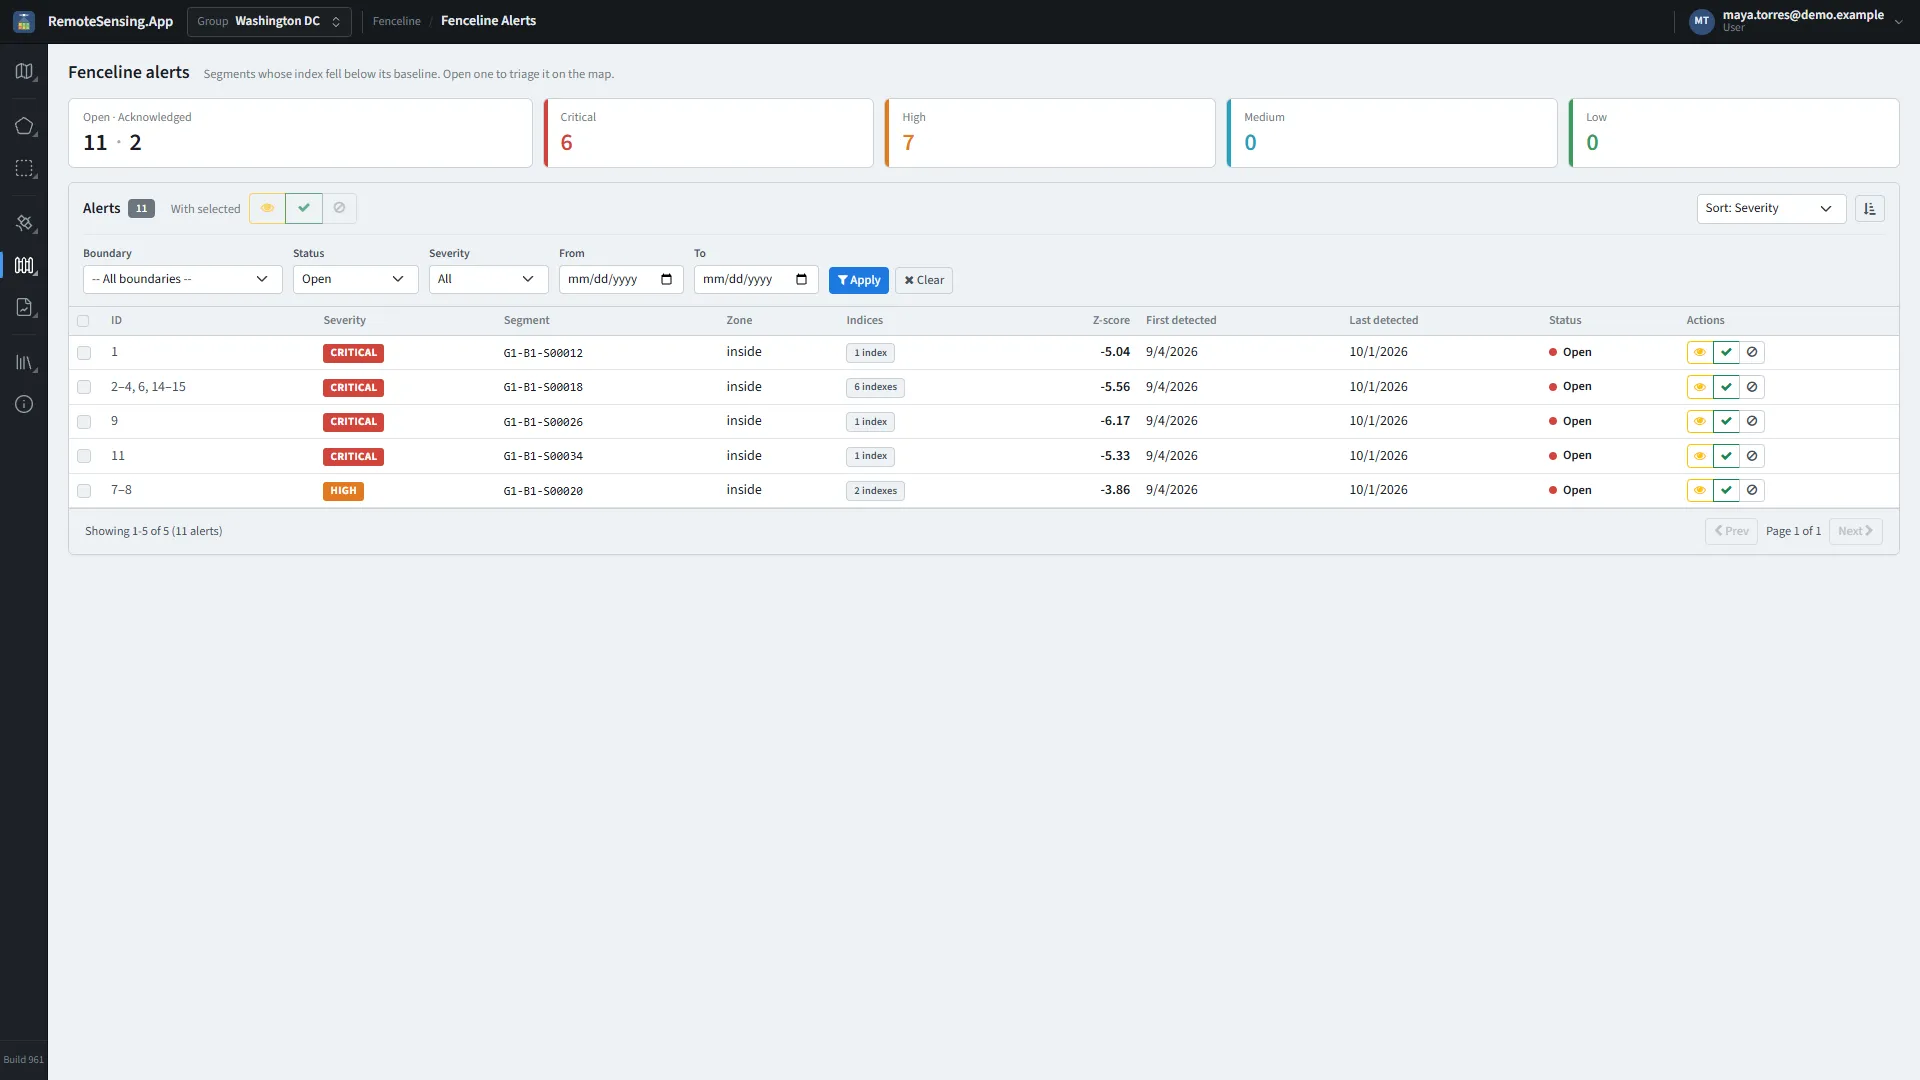
Task: Acknowledge alert 1 with its eye icon
Action: click(1699, 352)
